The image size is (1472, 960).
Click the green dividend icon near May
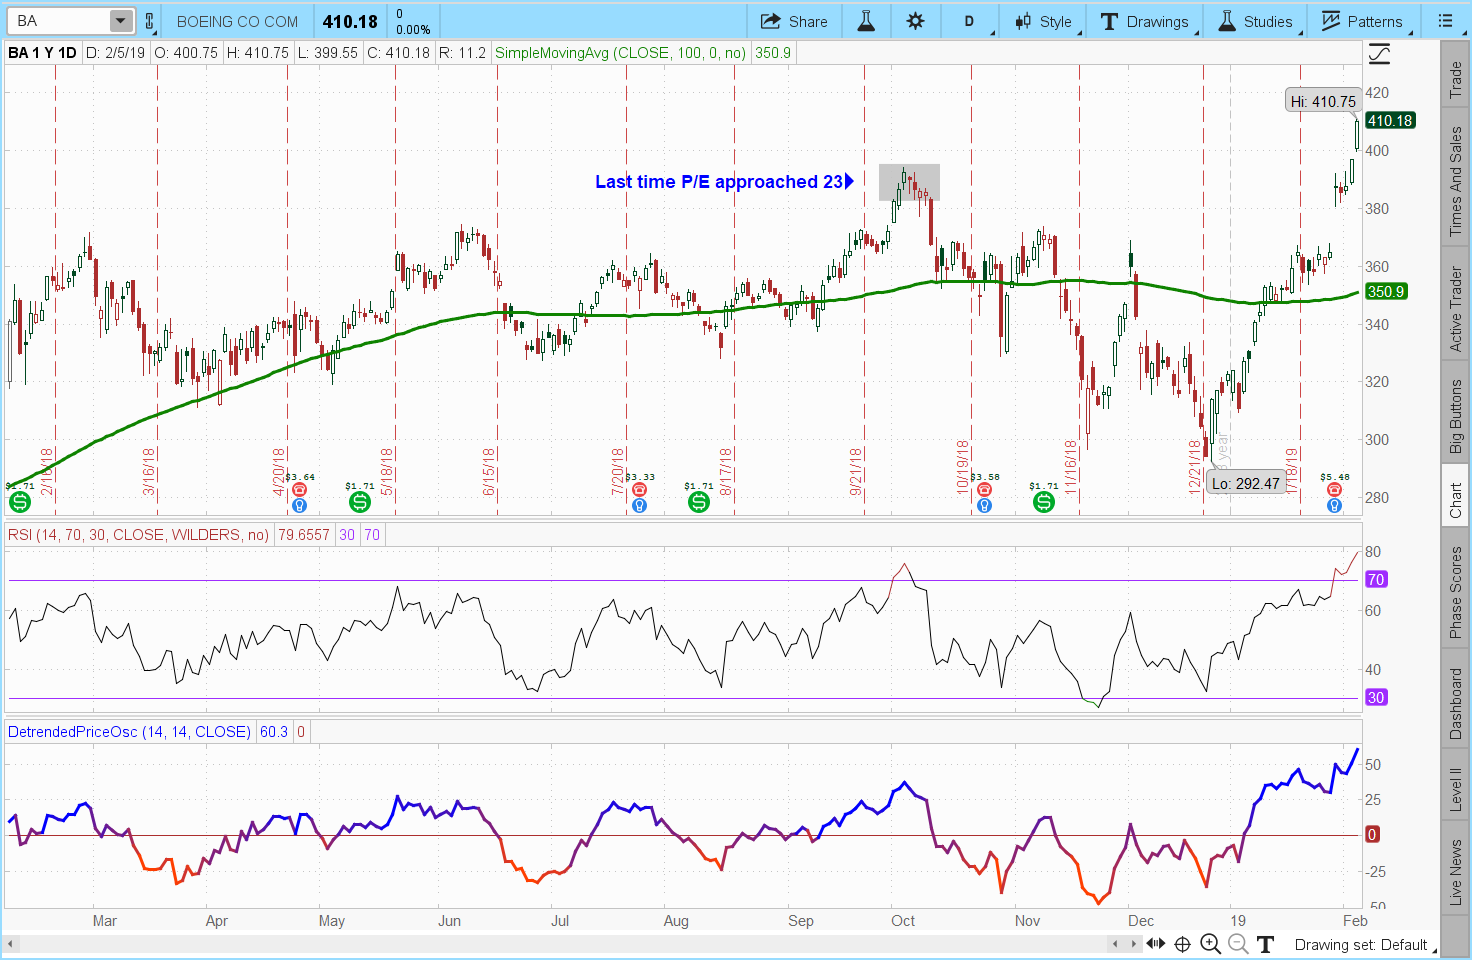(x=359, y=502)
